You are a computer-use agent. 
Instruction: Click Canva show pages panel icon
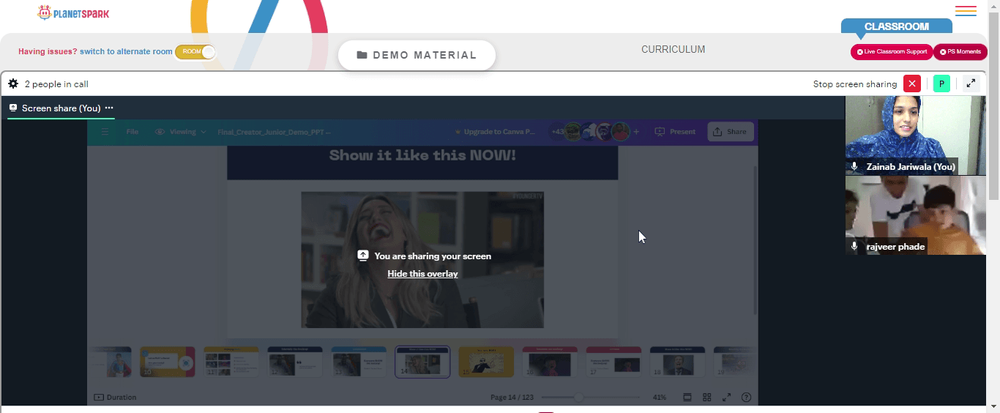(688, 397)
